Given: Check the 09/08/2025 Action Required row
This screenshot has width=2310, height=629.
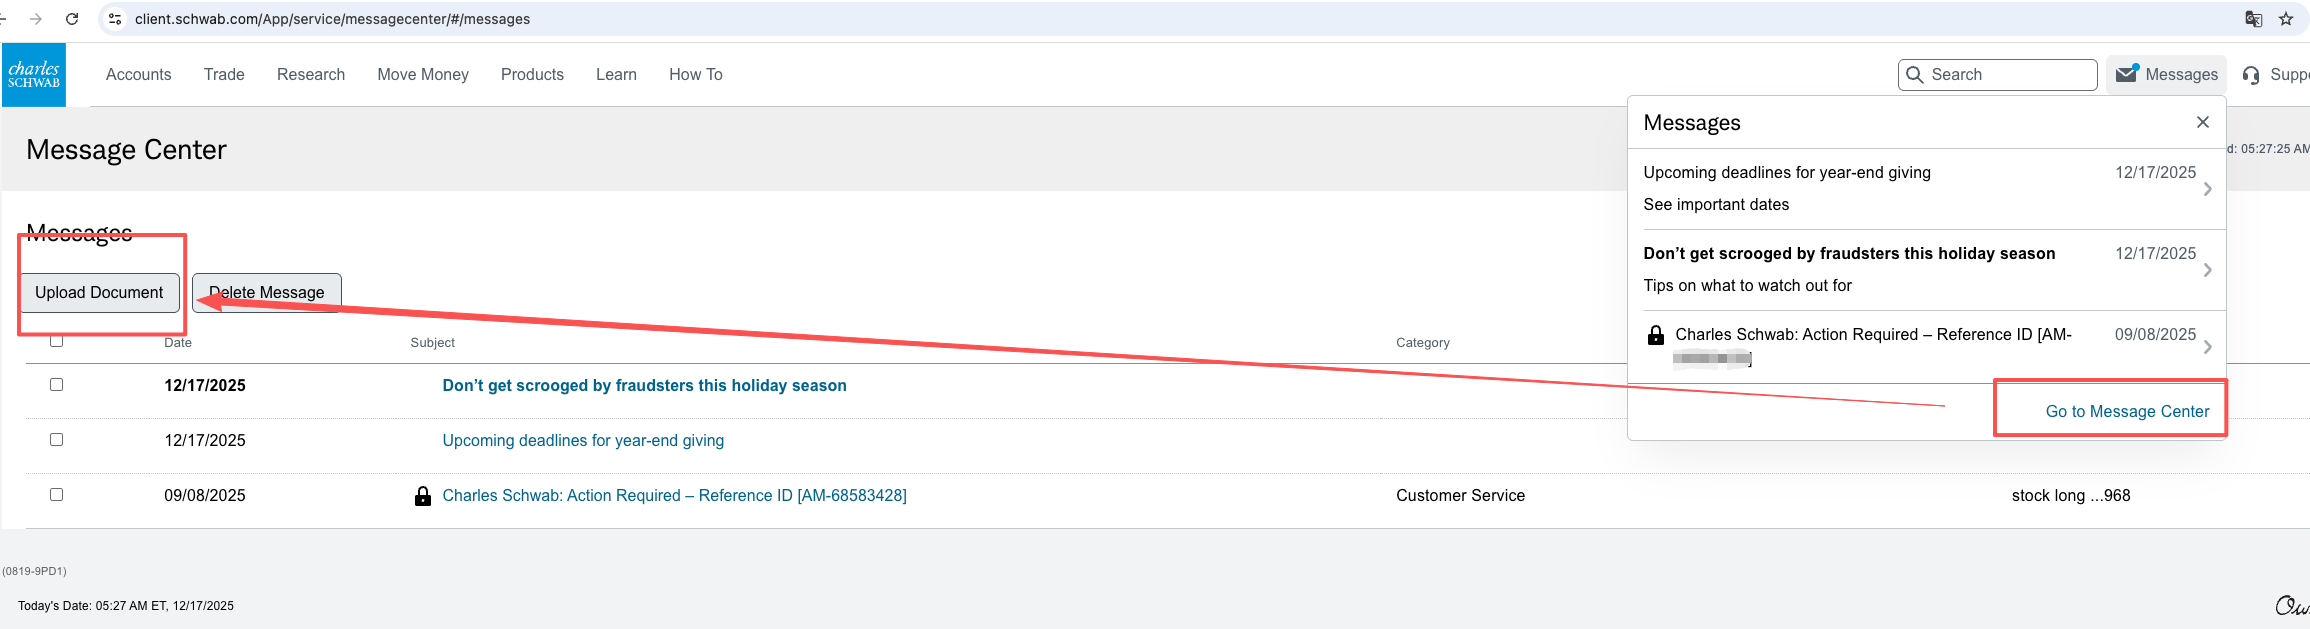Looking at the screenshot, I should click(57, 495).
